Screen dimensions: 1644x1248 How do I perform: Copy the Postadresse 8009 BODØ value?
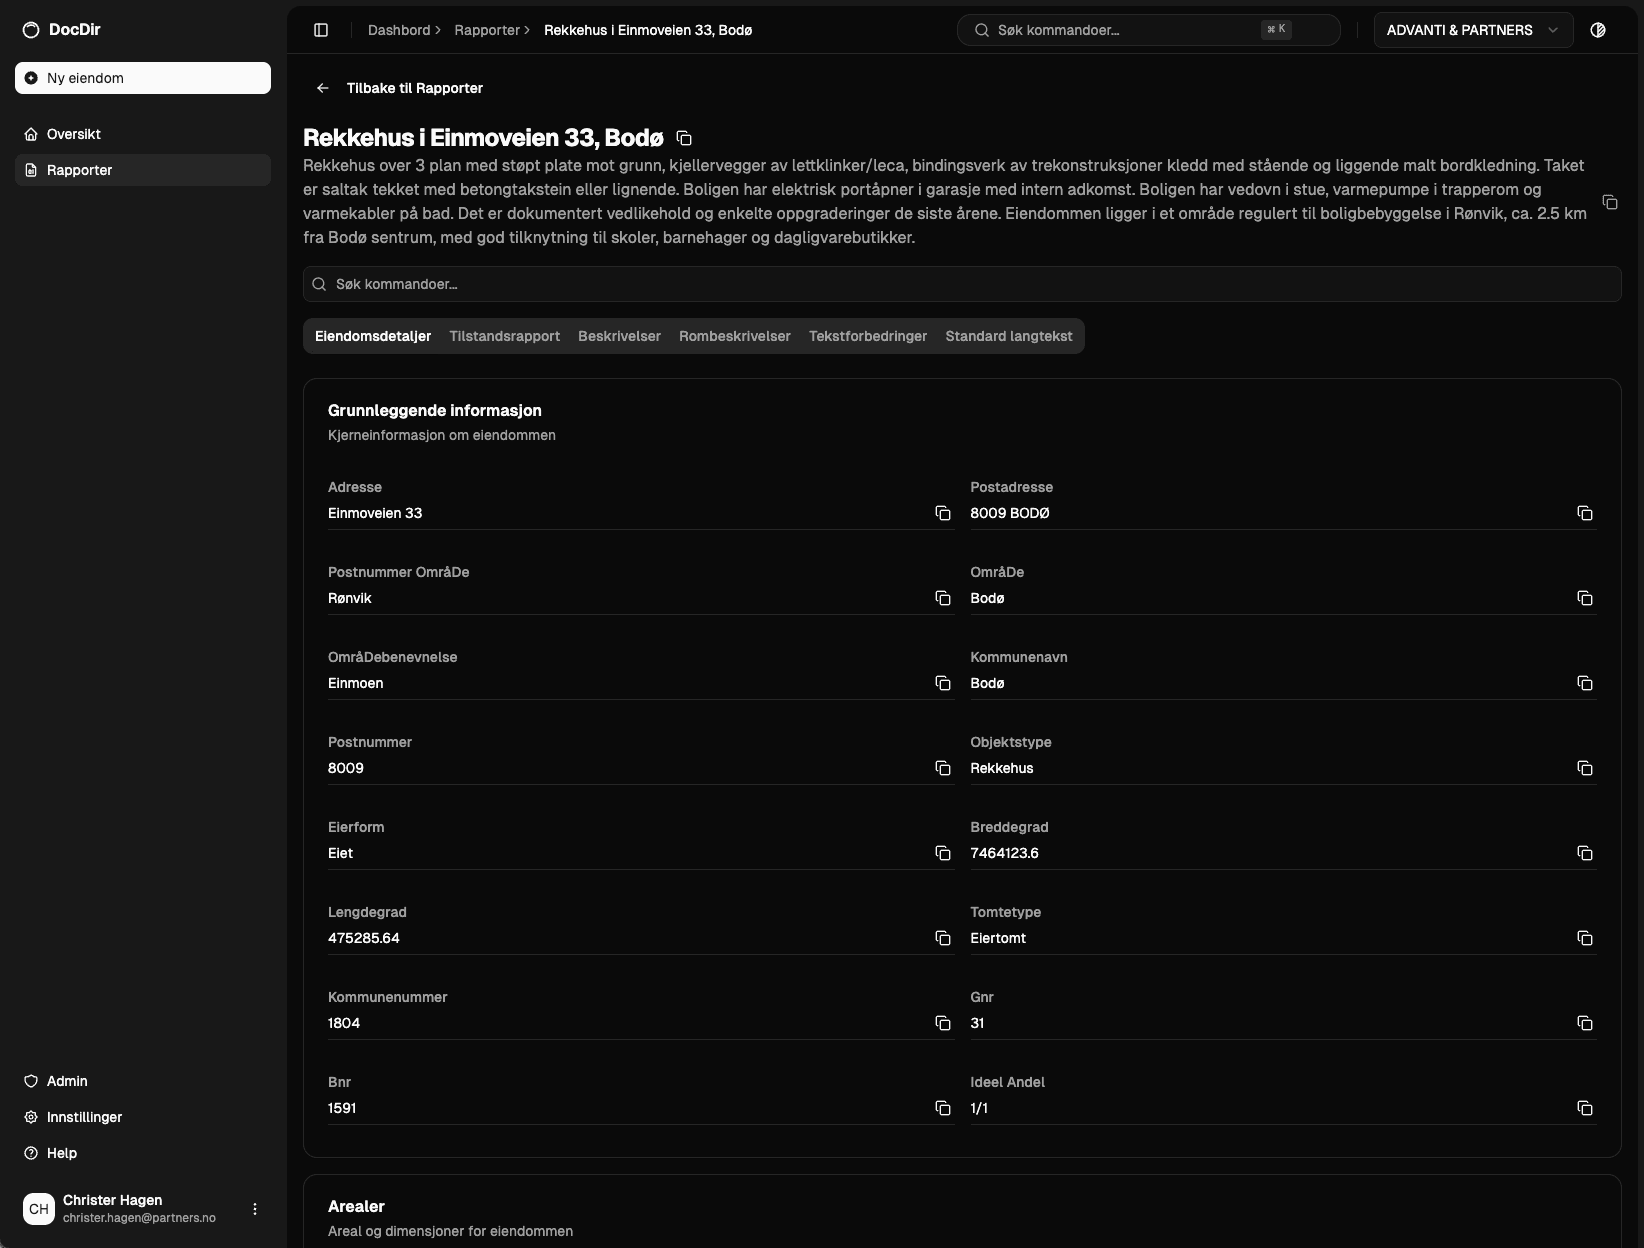point(1586,513)
